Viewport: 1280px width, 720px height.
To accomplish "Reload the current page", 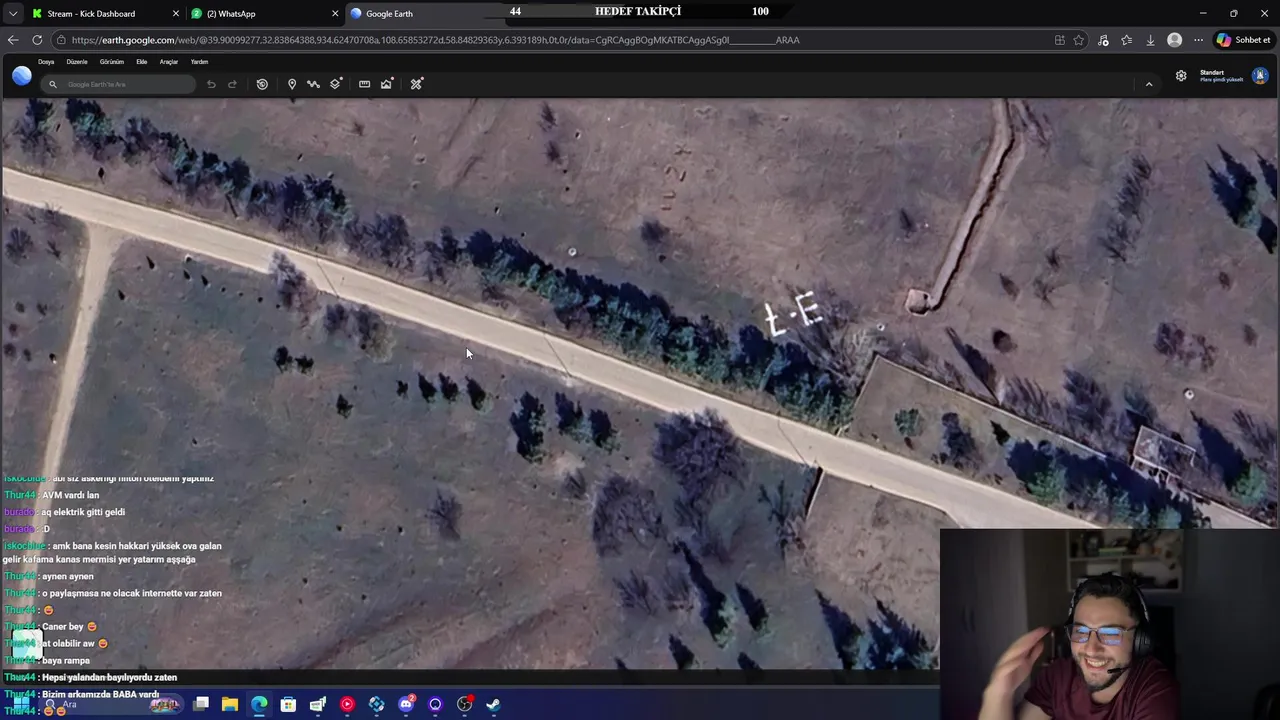I will pos(37,40).
